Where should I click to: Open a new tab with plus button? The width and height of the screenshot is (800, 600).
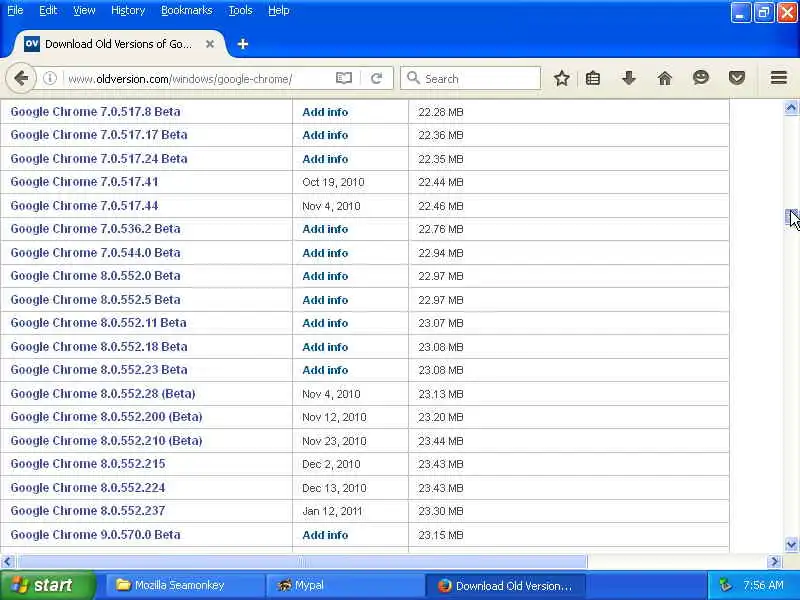pos(243,44)
